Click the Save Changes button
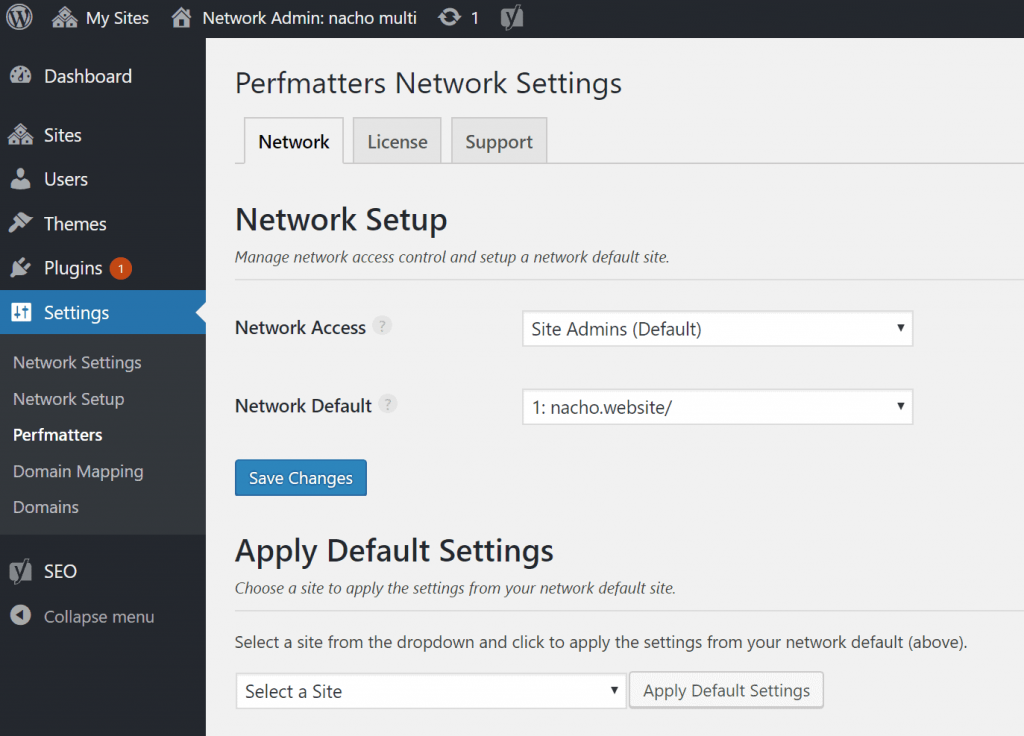1024x736 pixels. pos(301,478)
